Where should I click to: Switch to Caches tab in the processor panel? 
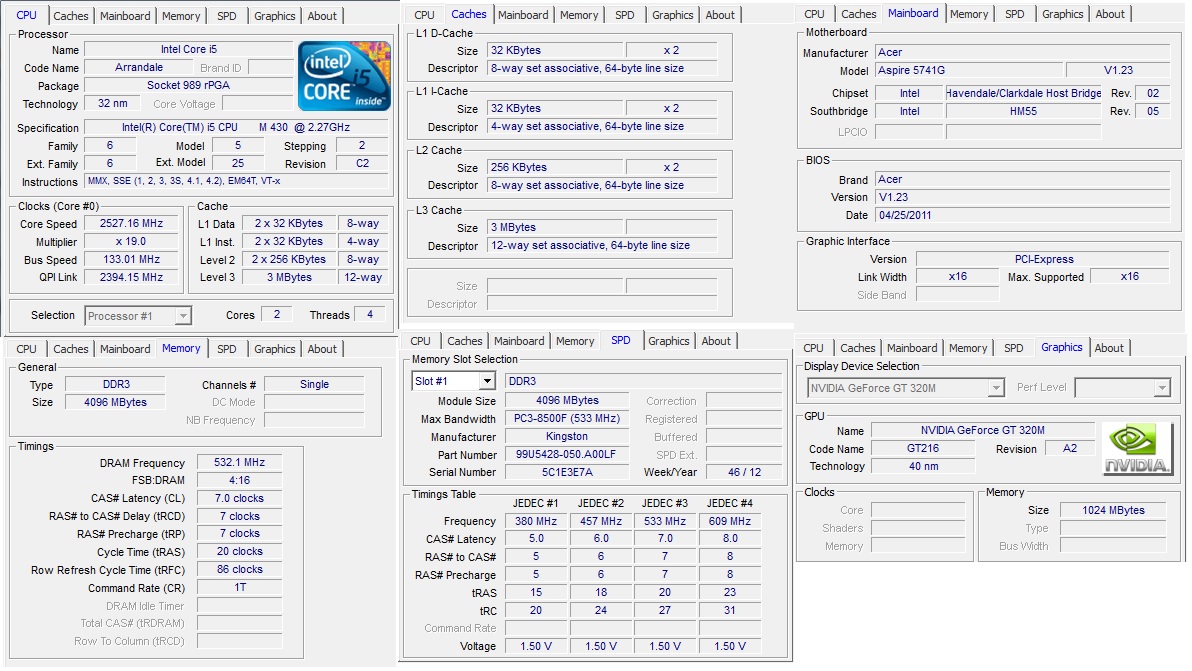coord(71,16)
